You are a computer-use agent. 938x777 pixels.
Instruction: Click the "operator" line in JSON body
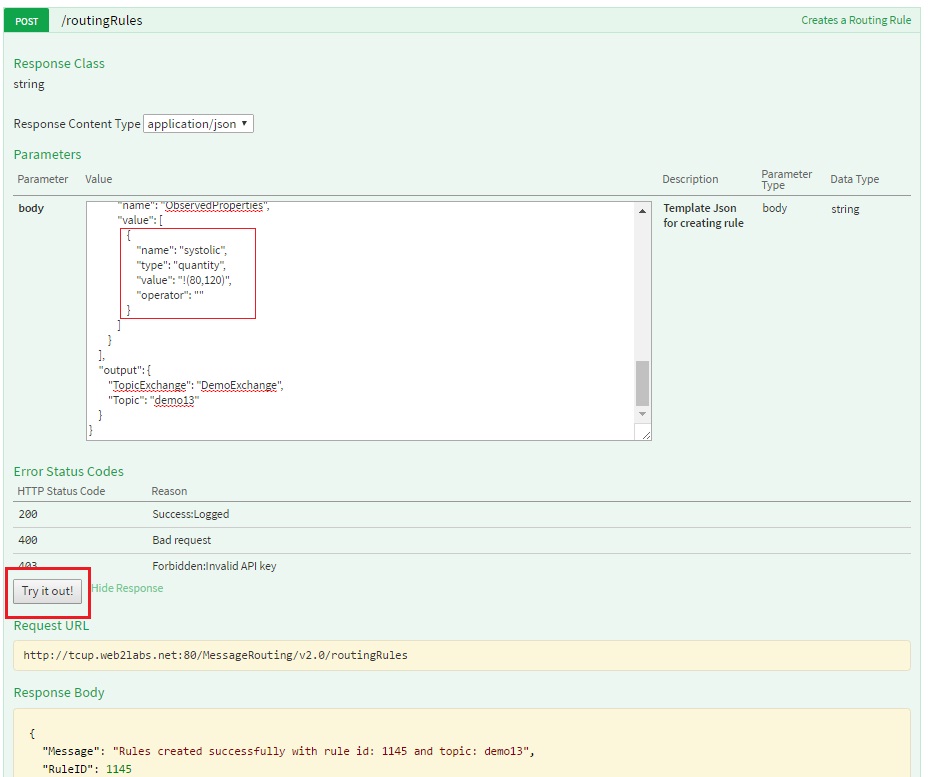coord(170,295)
